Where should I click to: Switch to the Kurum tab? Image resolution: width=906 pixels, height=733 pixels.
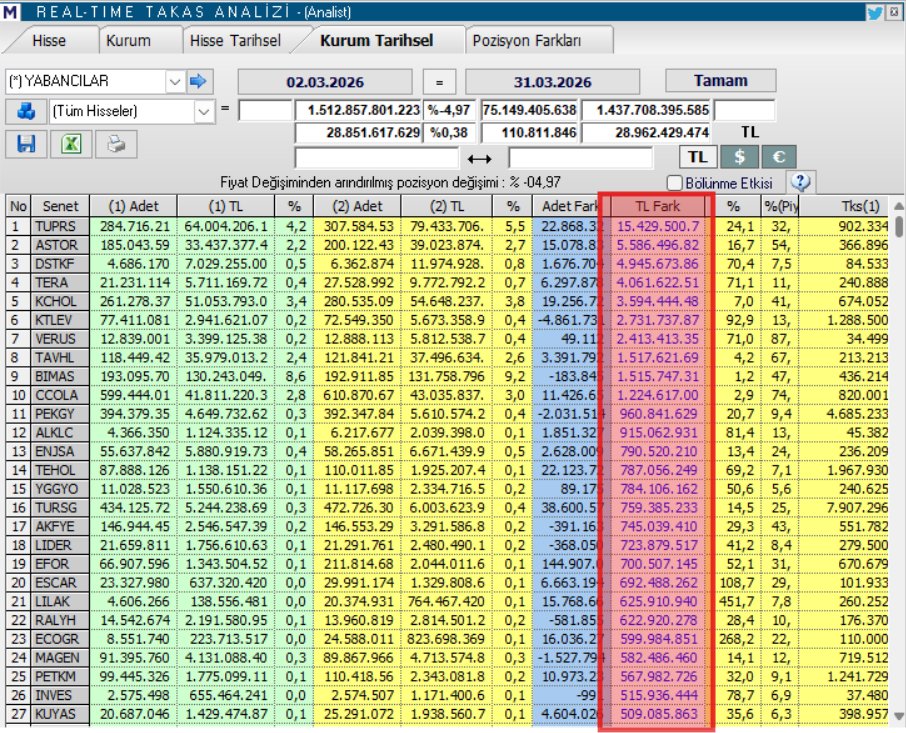click(x=128, y=40)
